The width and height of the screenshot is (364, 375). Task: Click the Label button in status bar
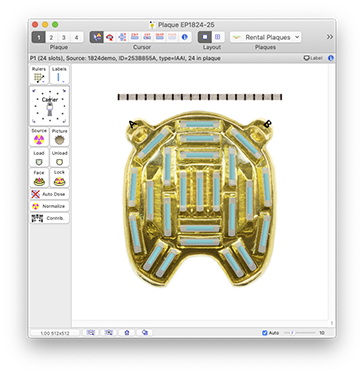313,58
